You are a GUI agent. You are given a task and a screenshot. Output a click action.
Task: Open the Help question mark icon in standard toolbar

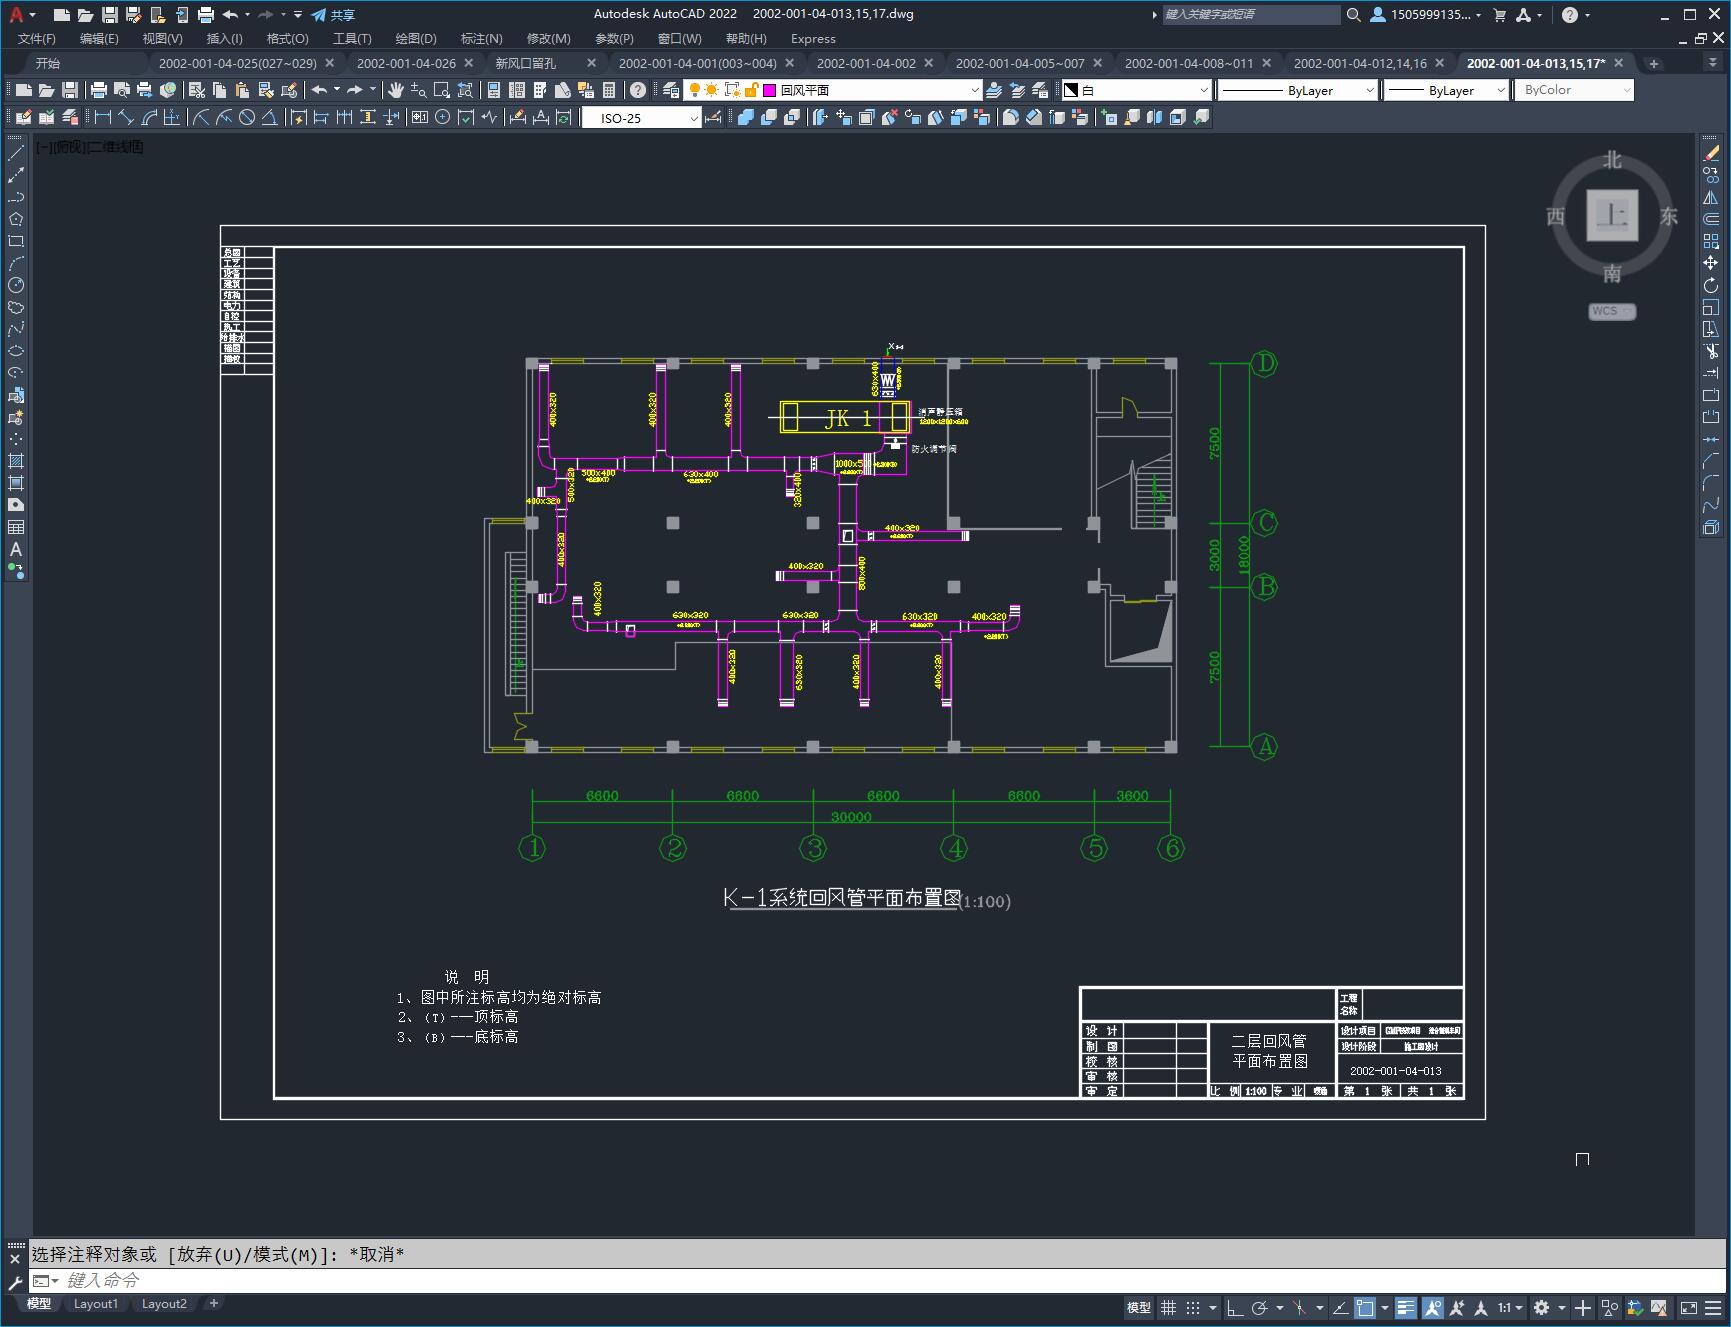pos(638,90)
